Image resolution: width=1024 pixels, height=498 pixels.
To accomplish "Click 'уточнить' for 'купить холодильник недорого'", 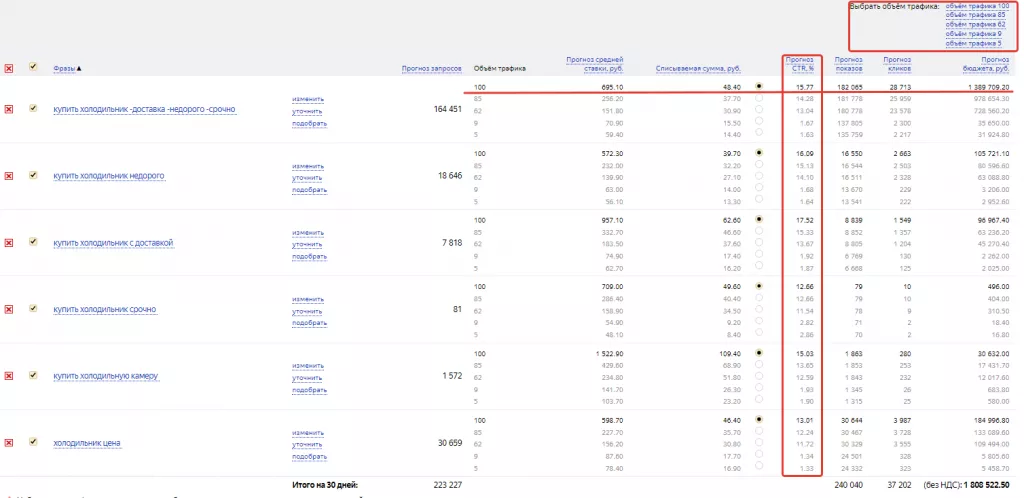I will (307, 178).
